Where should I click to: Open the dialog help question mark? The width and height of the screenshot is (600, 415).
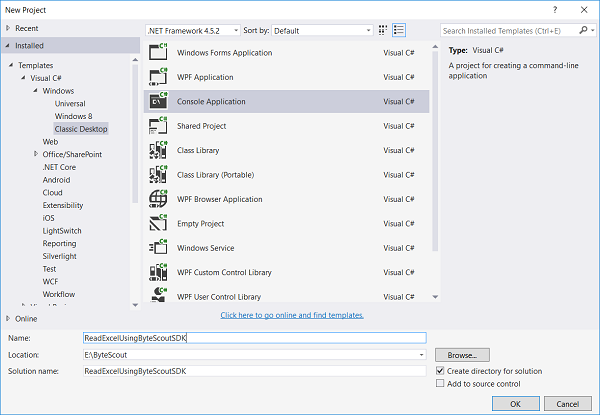pos(555,10)
